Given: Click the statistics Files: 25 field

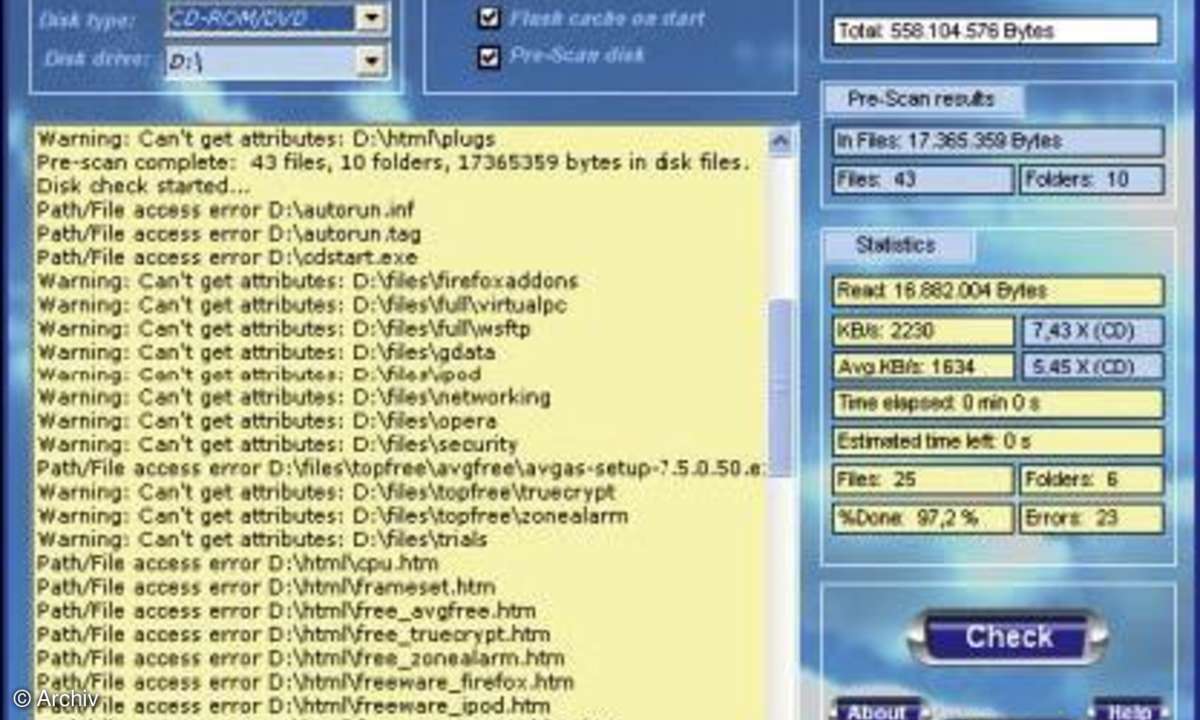Looking at the screenshot, I should tap(923, 480).
